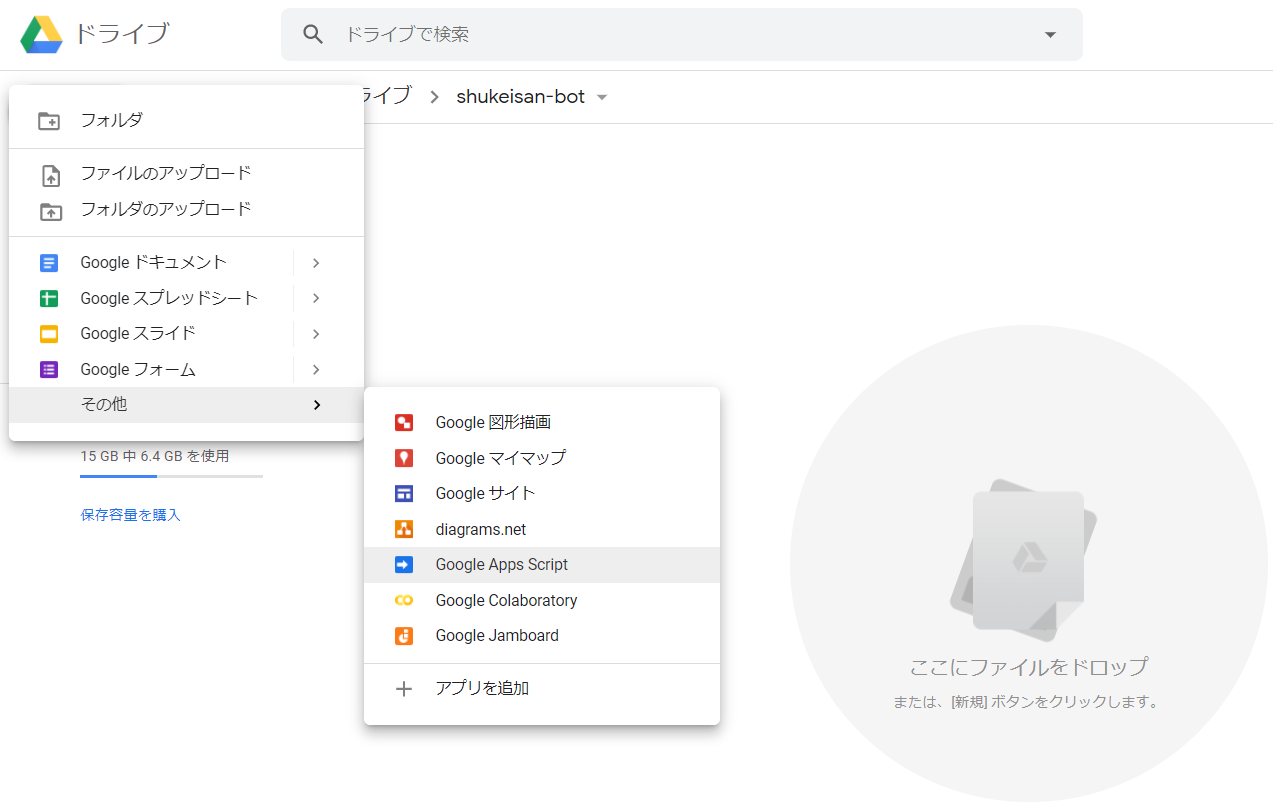Viewport: 1273px width, 806px height.
Task: Open the その他 submenu
Action: [186, 405]
